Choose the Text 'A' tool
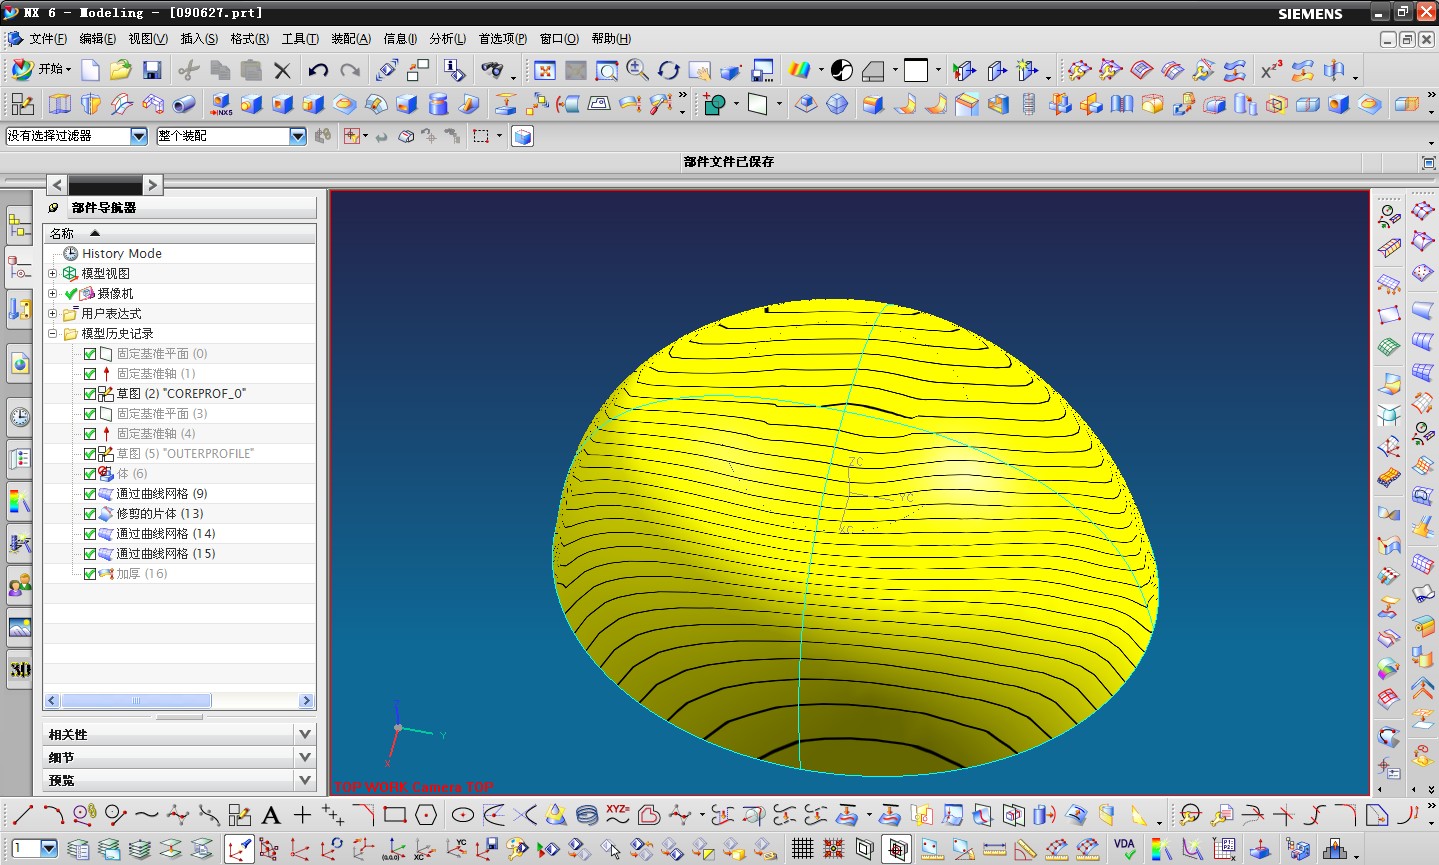 [270, 815]
